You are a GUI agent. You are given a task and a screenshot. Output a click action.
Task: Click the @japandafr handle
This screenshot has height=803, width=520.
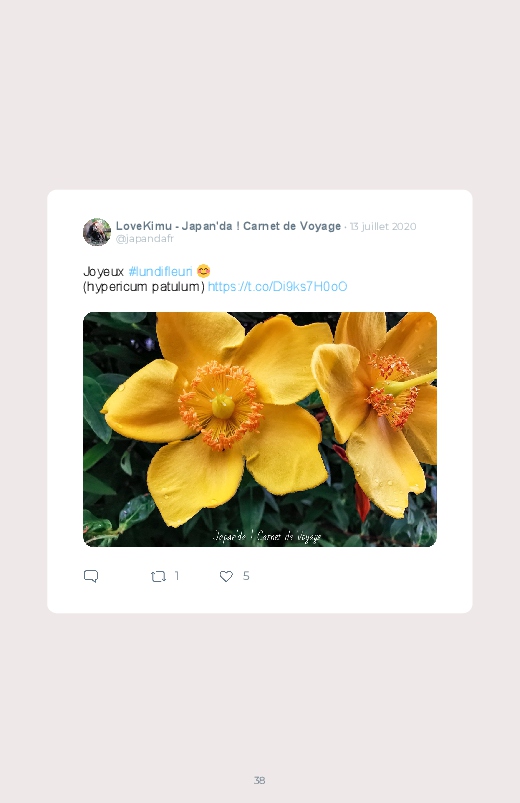click(x=145, y=239)
